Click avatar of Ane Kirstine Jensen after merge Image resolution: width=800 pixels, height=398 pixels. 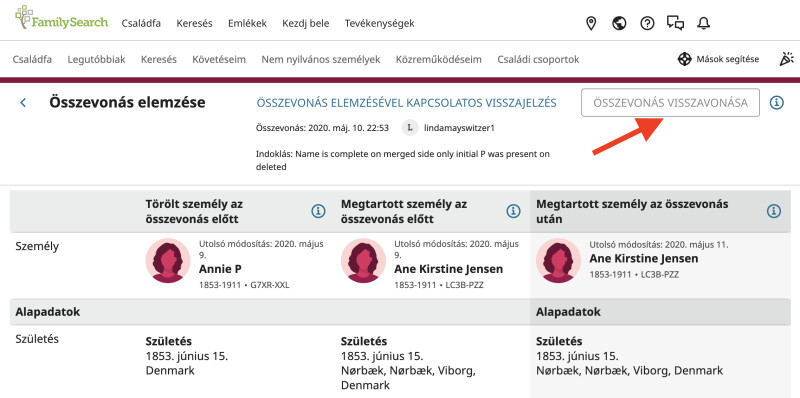click(x=558, y=260)
